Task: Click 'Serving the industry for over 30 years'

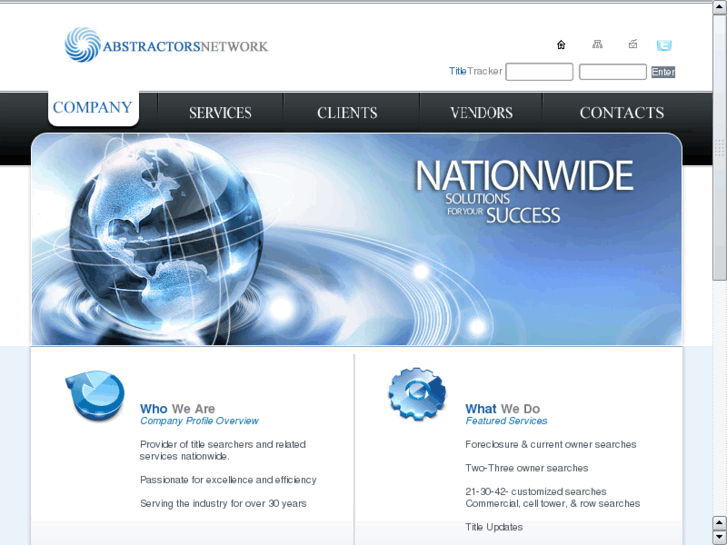Action: pos(223,503)
